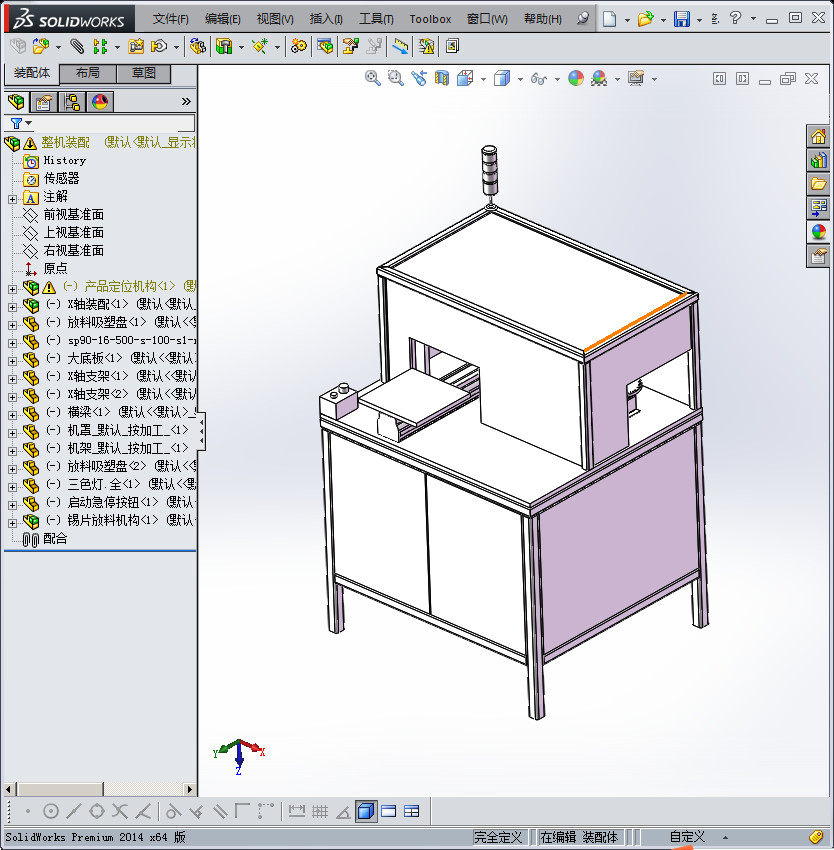Toggle the angle snap icon

(x=343, y=812)
